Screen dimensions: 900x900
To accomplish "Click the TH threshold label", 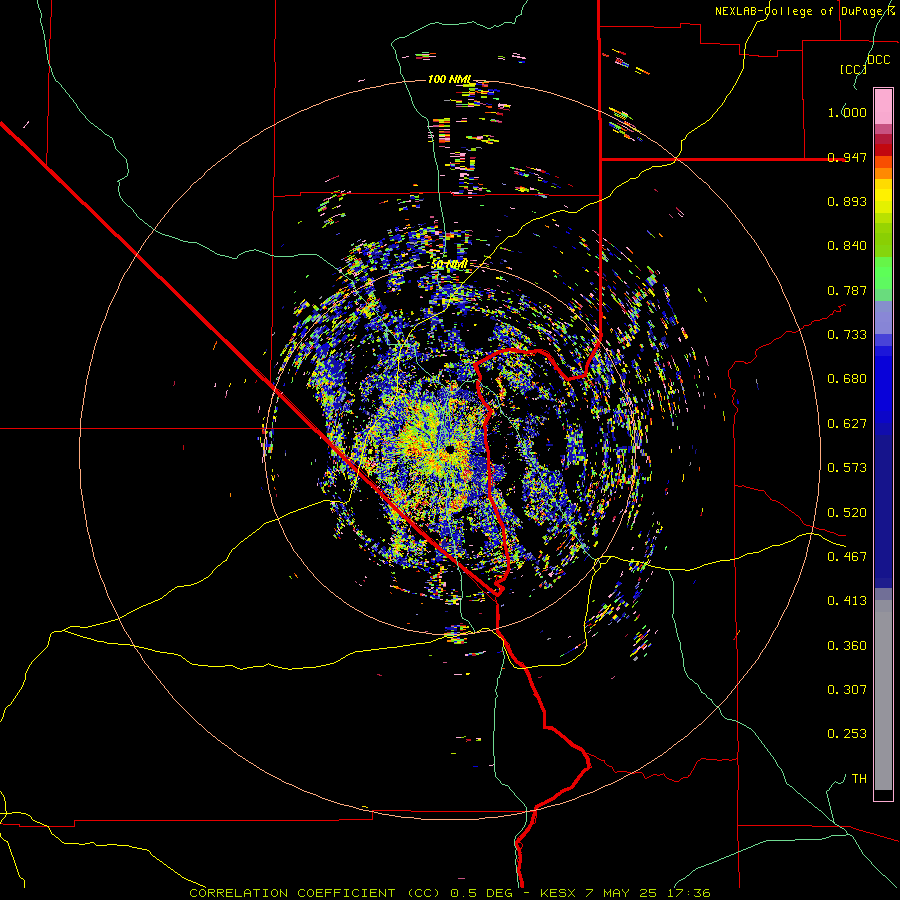I will click(859, 779).
